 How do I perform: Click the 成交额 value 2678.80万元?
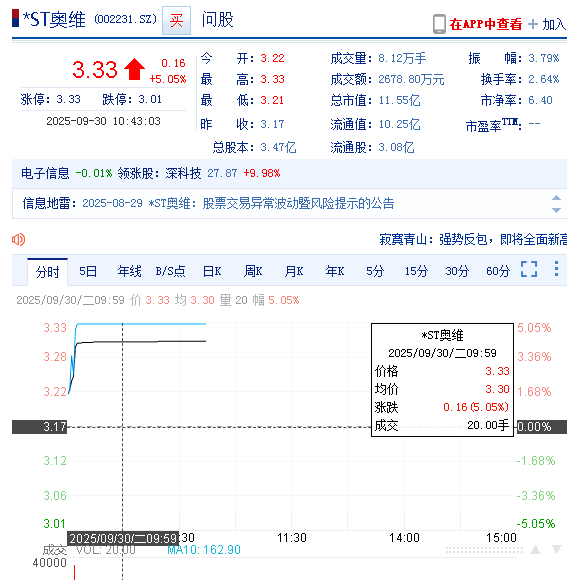coord(411,79)
